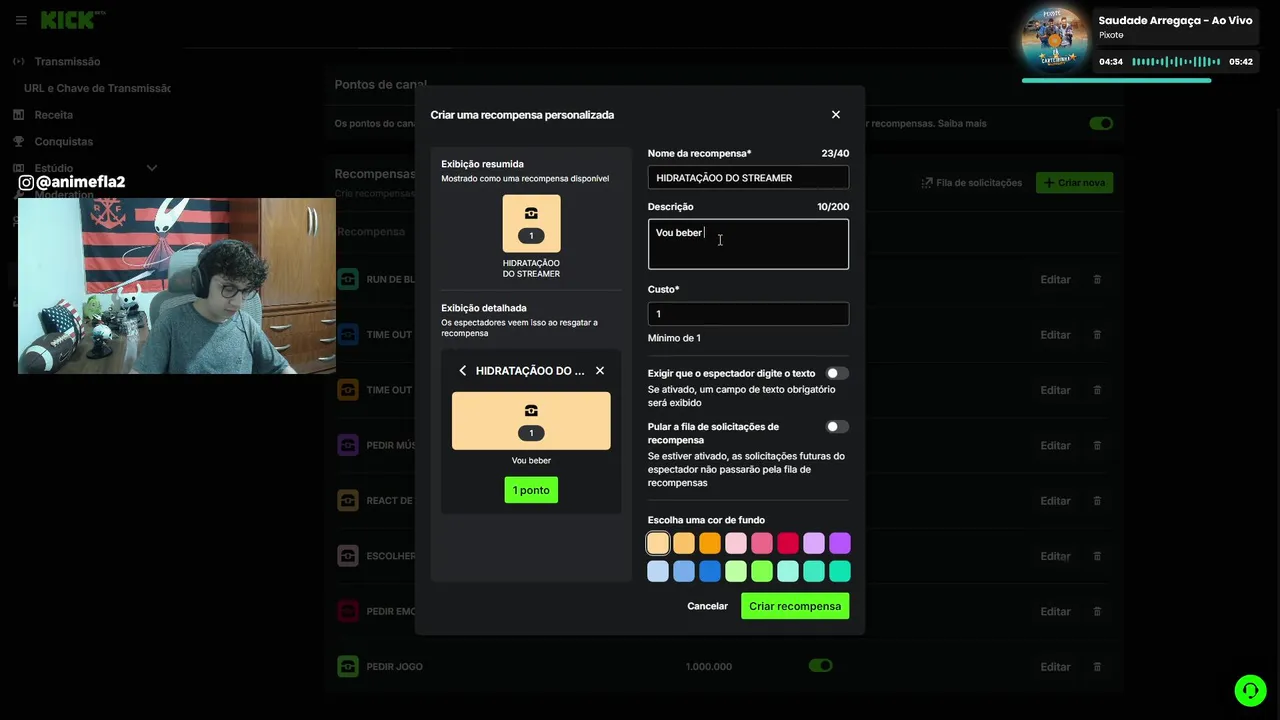Click Editar for the RUN DE BU reward
The height and width of the screenshot is (720, 1280).
pyautogui.click(x=1055, y=280)
